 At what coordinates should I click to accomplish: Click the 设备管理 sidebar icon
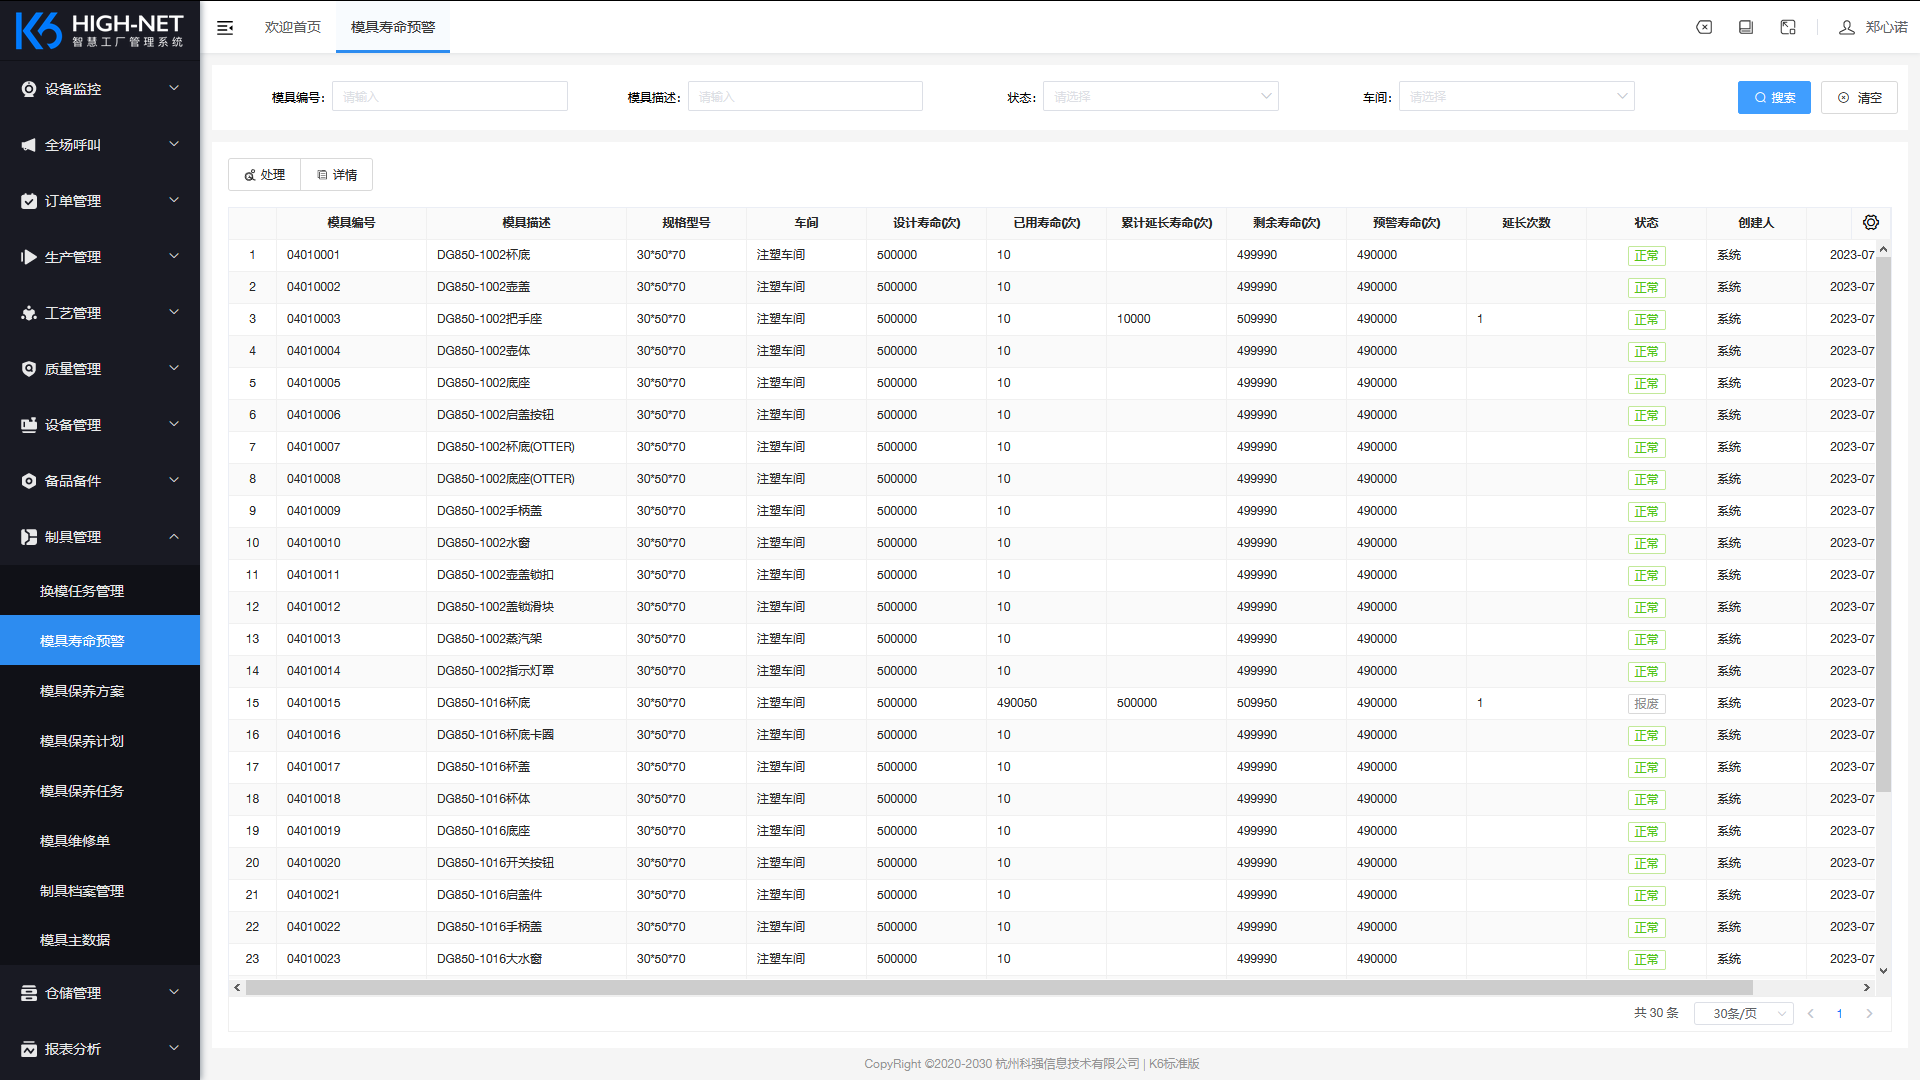[x=29, y=425]
